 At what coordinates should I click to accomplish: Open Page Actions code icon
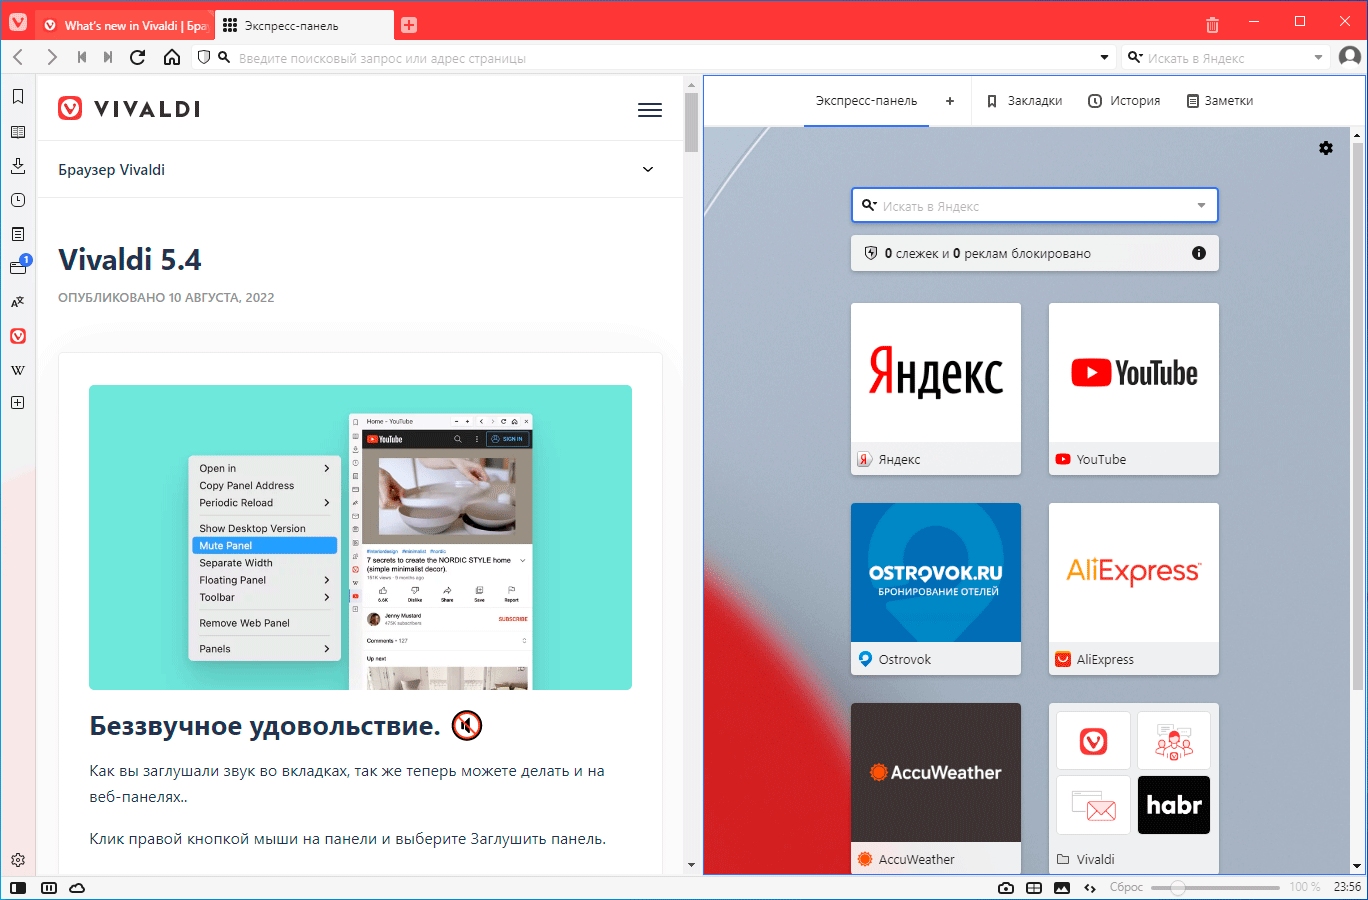1090,888
